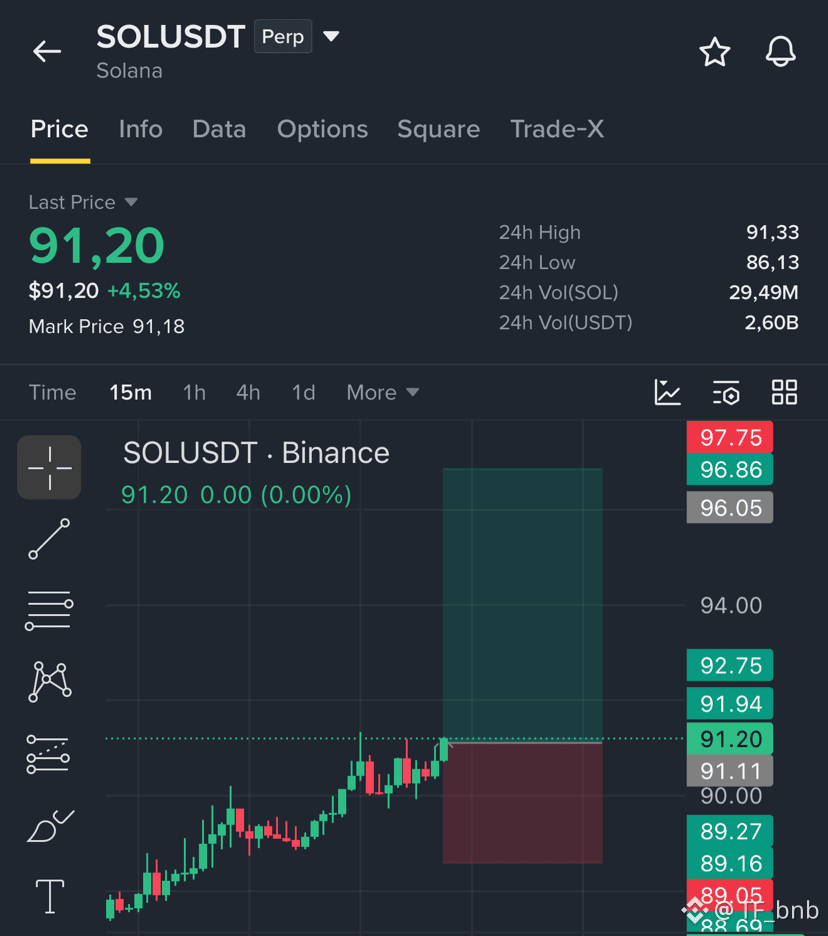Expand the More timeframes dropdown

[x=383, y=393]
